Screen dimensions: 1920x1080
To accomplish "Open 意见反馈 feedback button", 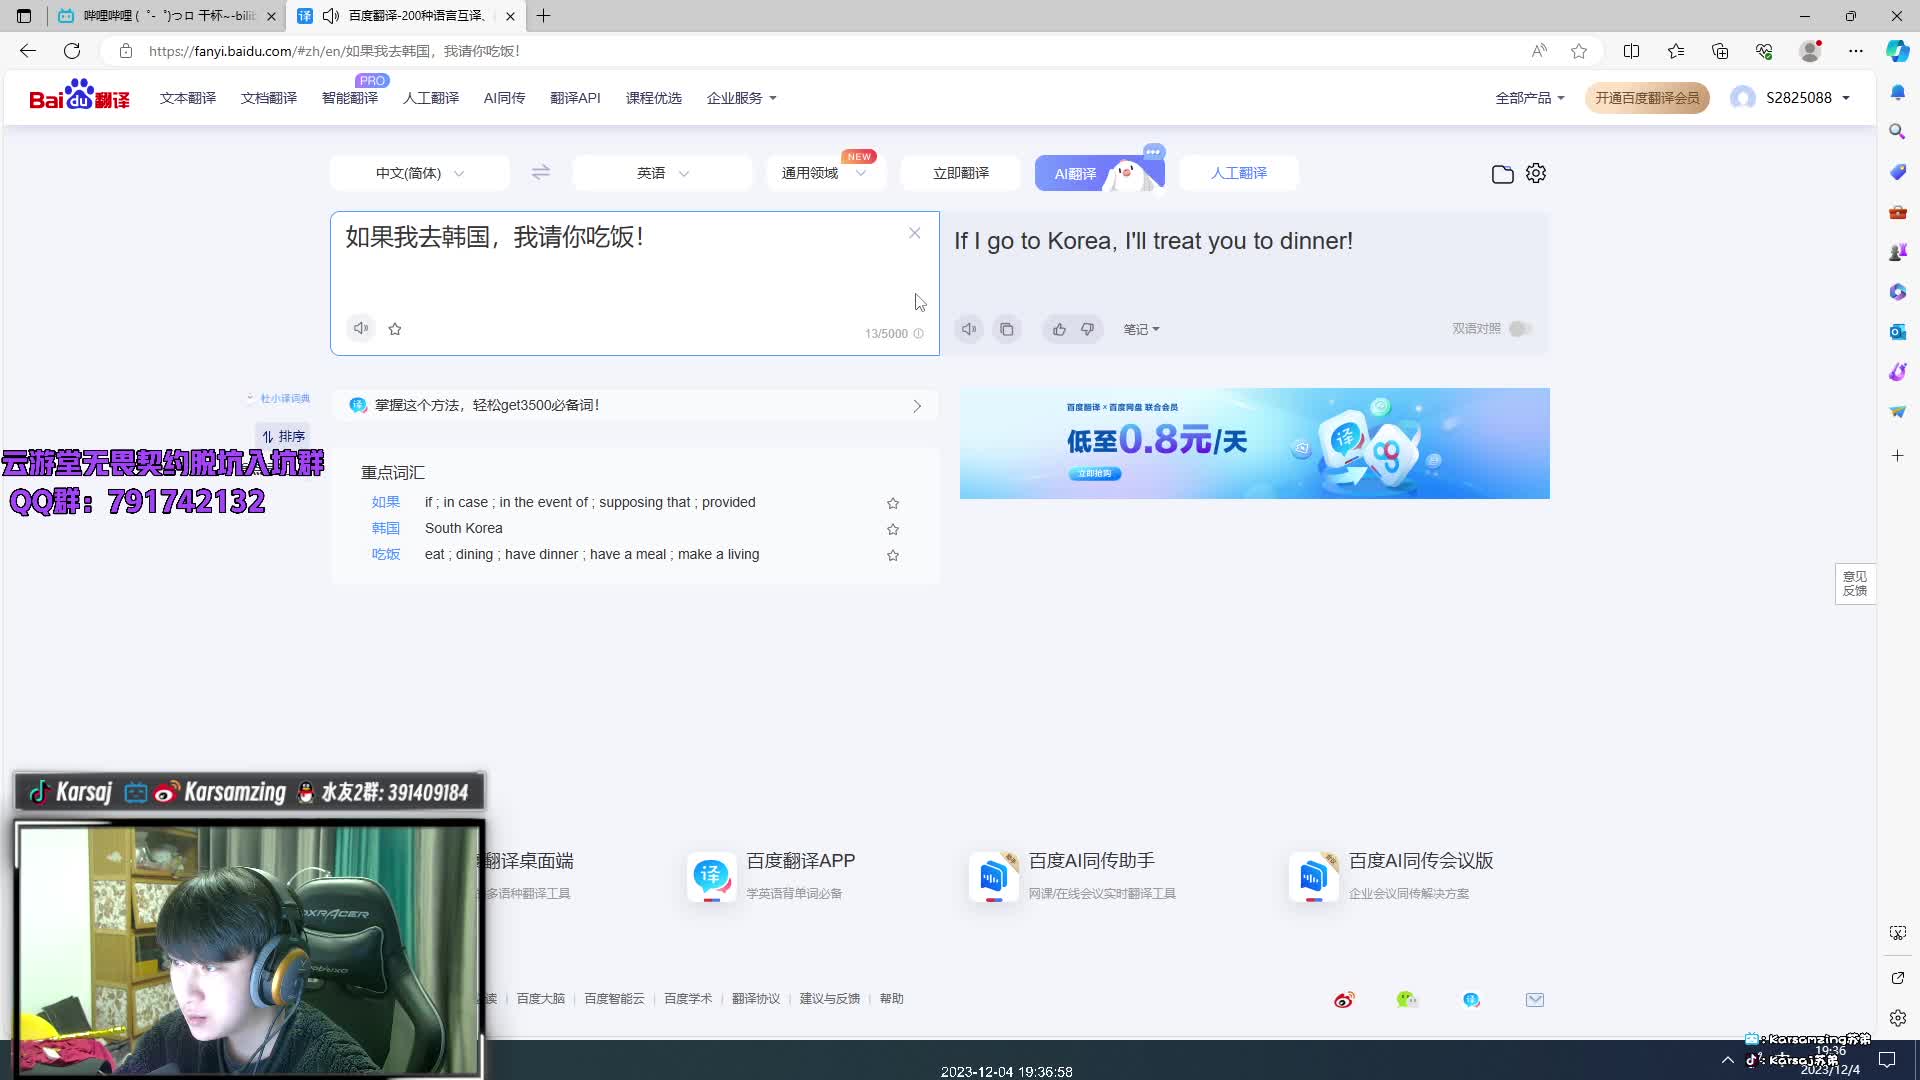I will point(1855,584).
